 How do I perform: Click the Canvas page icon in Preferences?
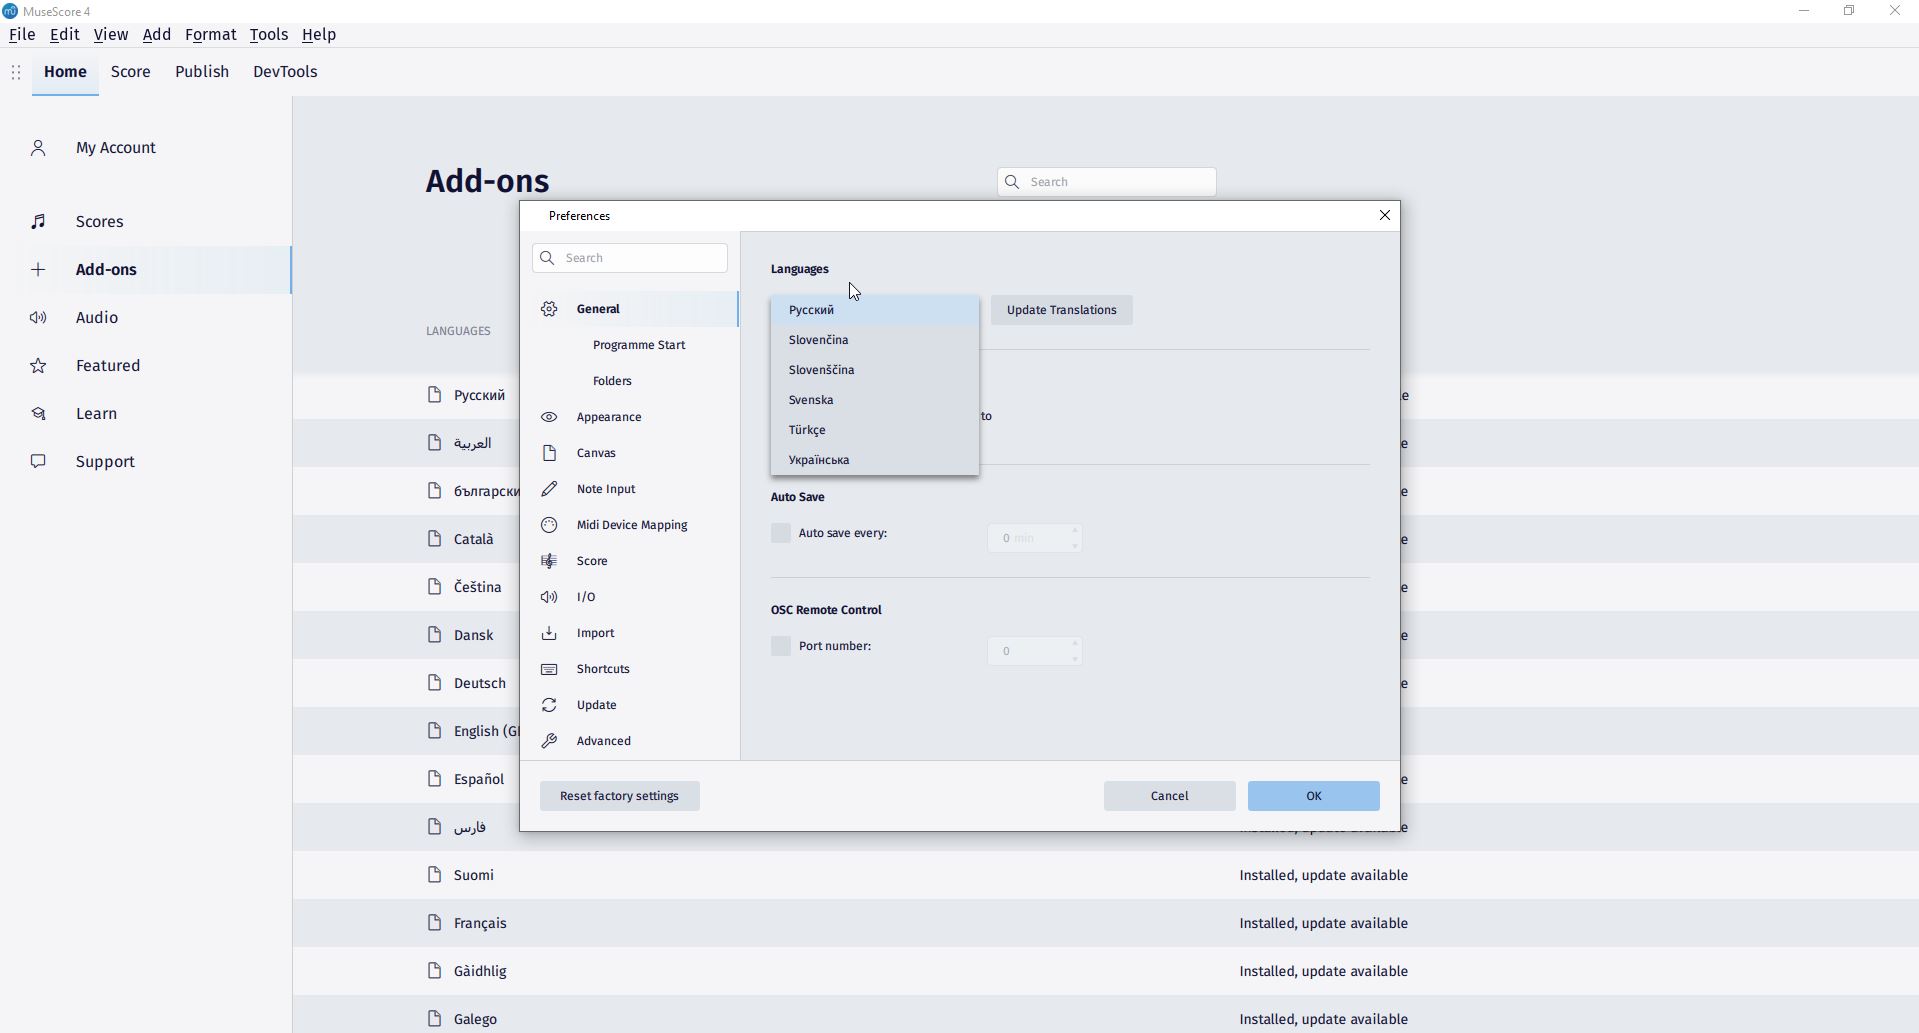pos(549,453)
